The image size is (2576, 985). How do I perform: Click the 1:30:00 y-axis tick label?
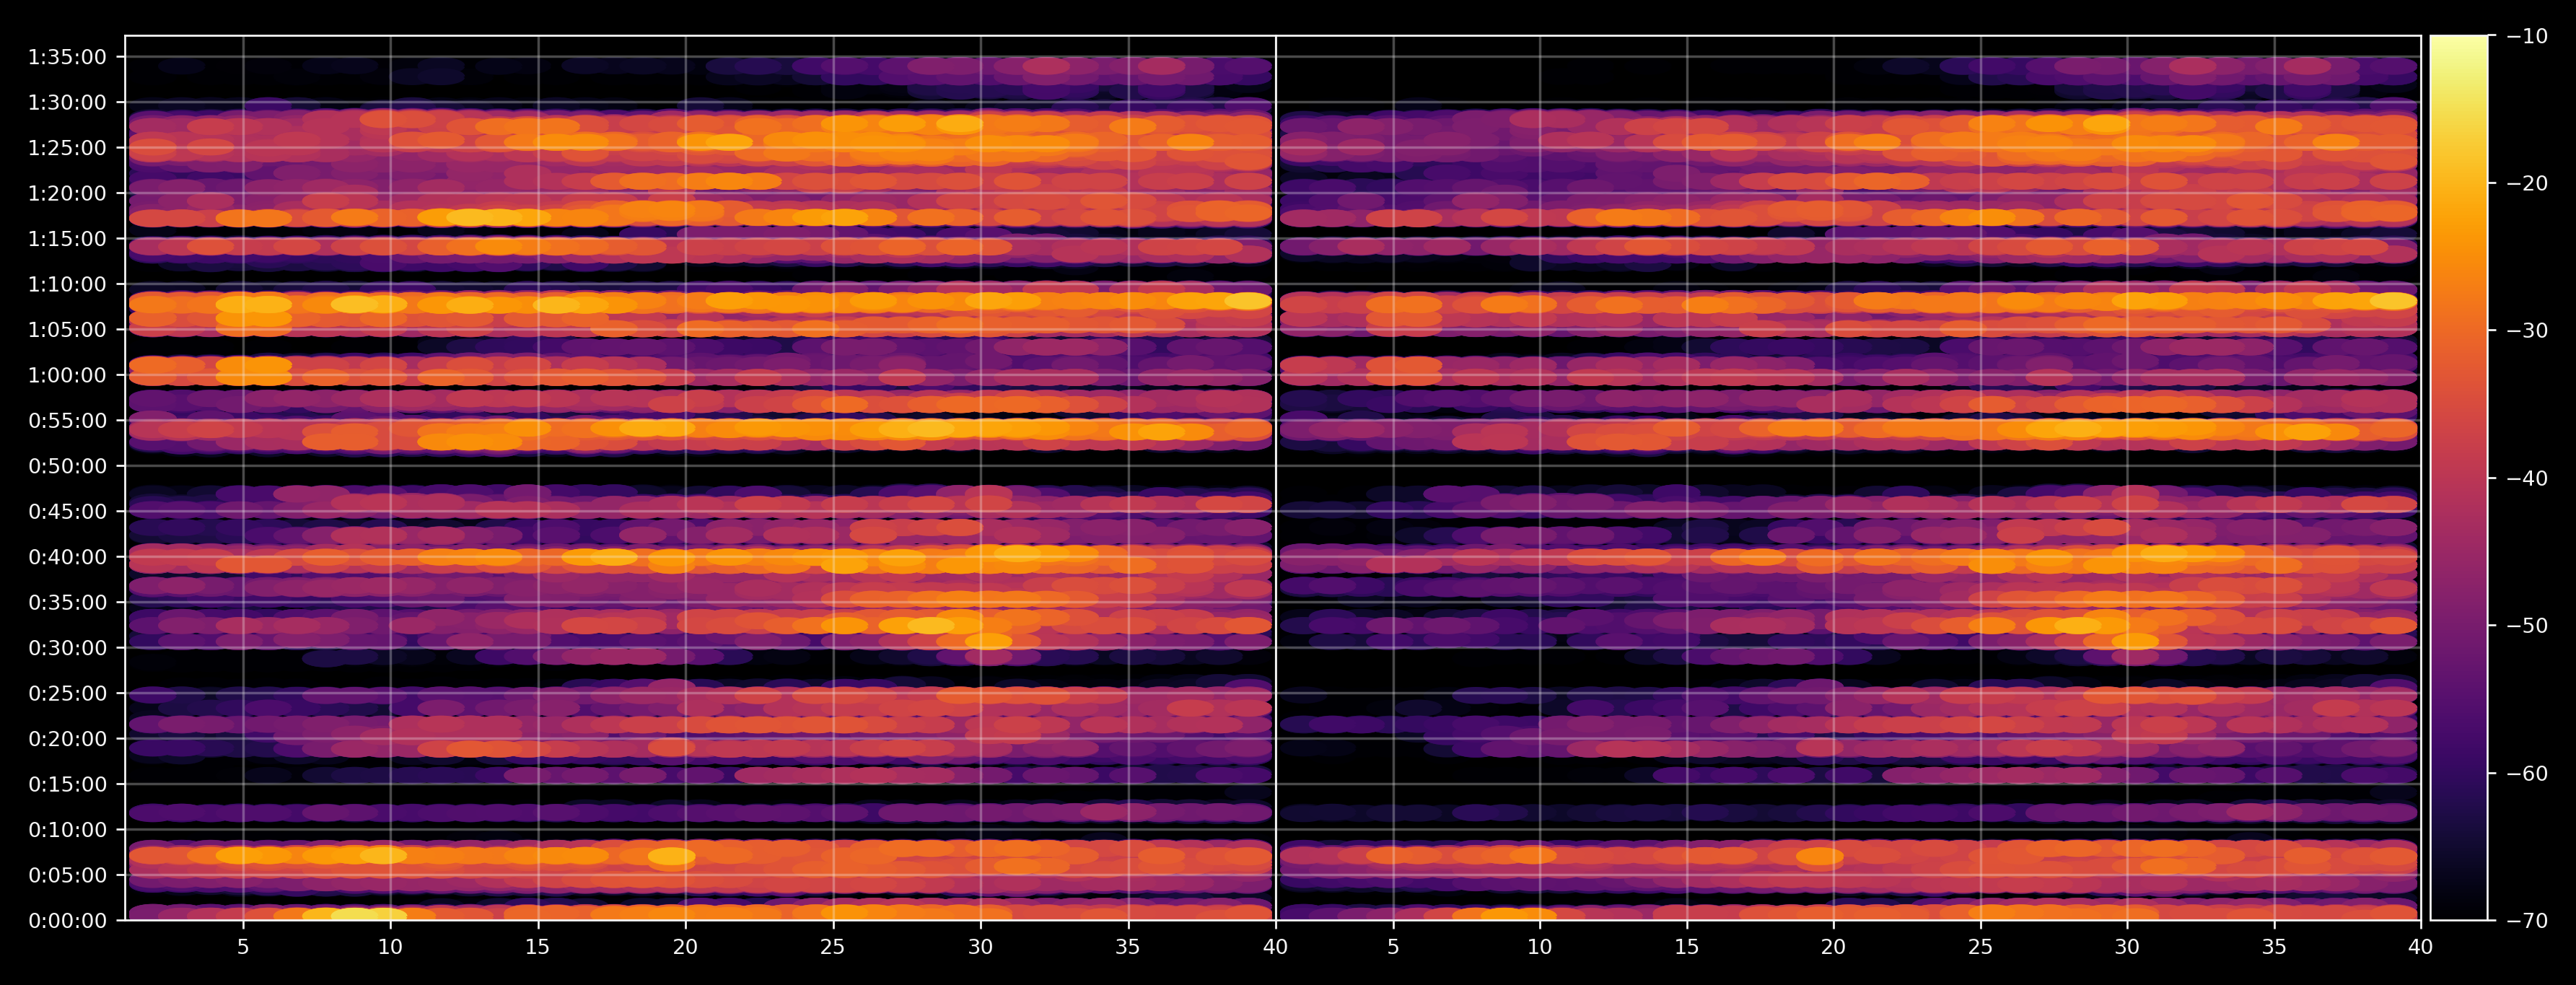(67, 103)
